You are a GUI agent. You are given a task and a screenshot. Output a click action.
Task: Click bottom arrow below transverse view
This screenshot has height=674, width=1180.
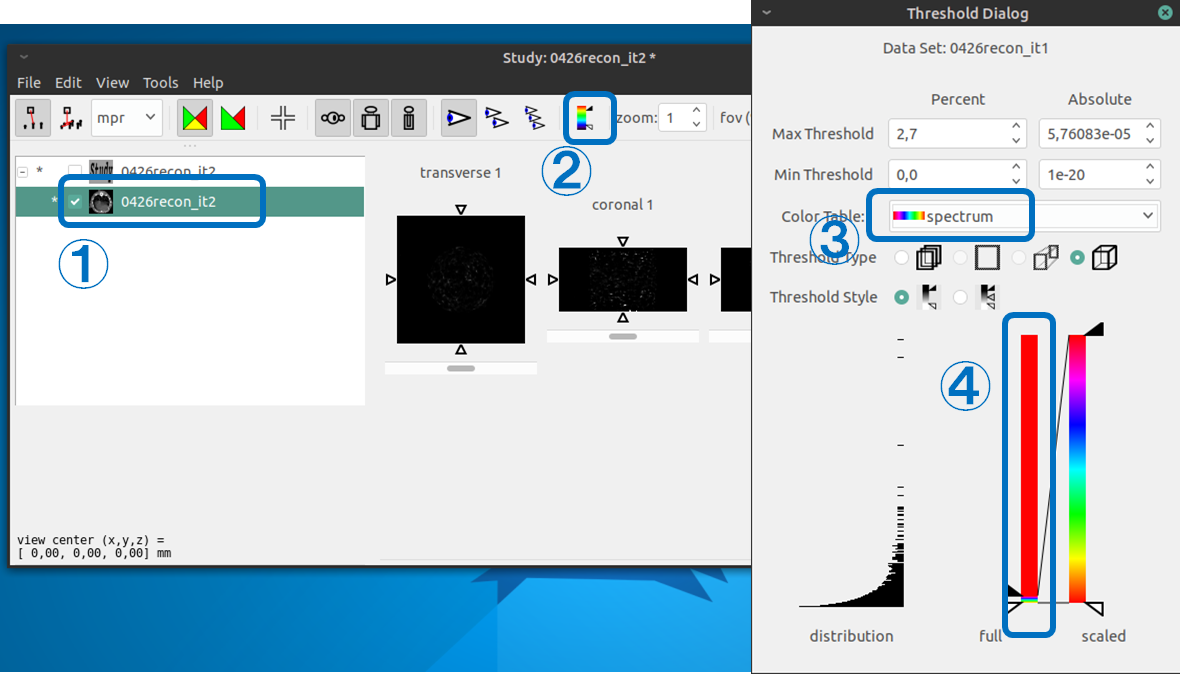coord(461,350)
